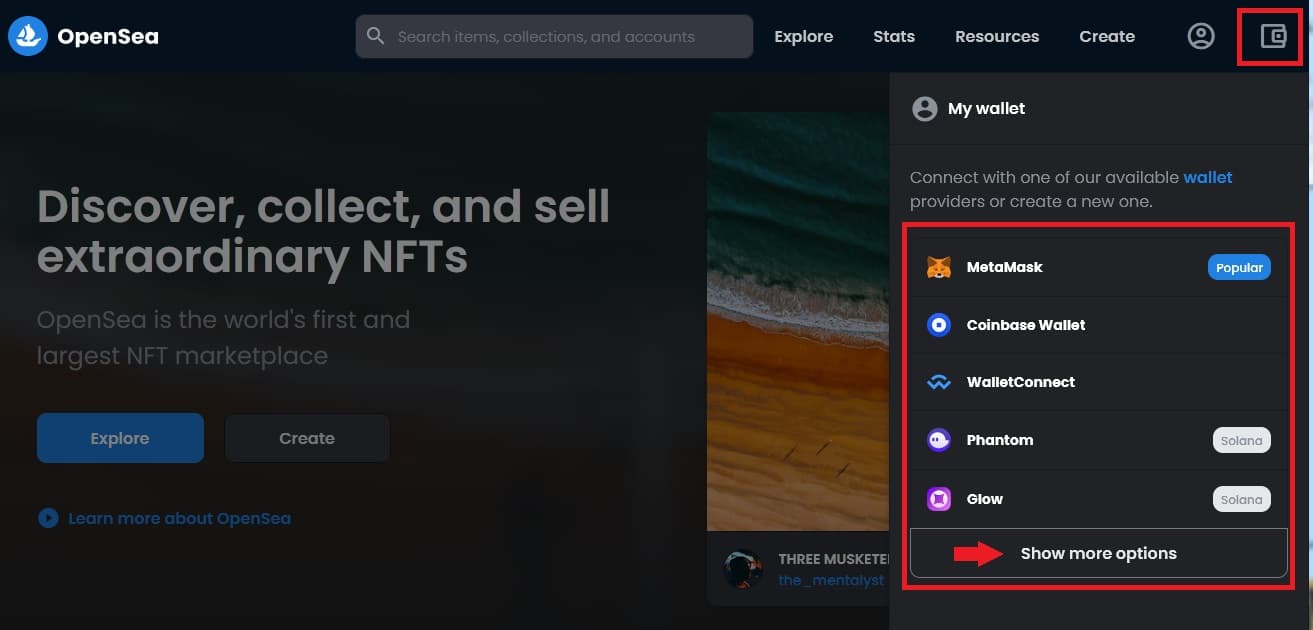Open the account profile icon
This screenshot has height=630, width=1313.
(x=1201, y=36)
